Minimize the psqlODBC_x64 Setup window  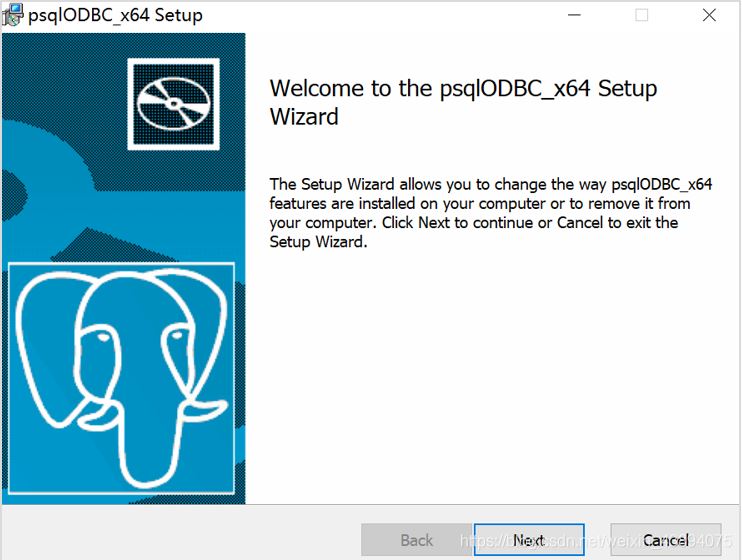[x=574, y=15]
